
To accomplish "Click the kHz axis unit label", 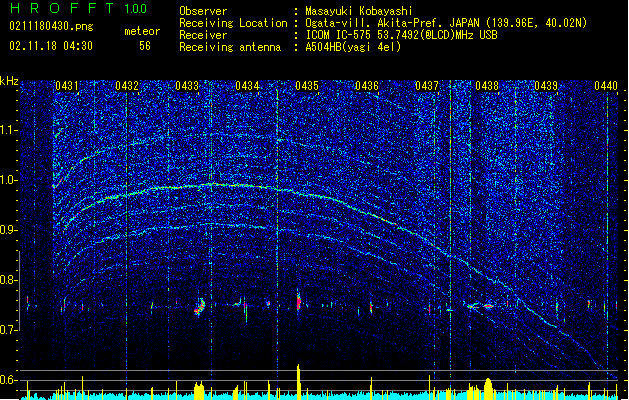I will pyautogui.click(x=9, y=81).
